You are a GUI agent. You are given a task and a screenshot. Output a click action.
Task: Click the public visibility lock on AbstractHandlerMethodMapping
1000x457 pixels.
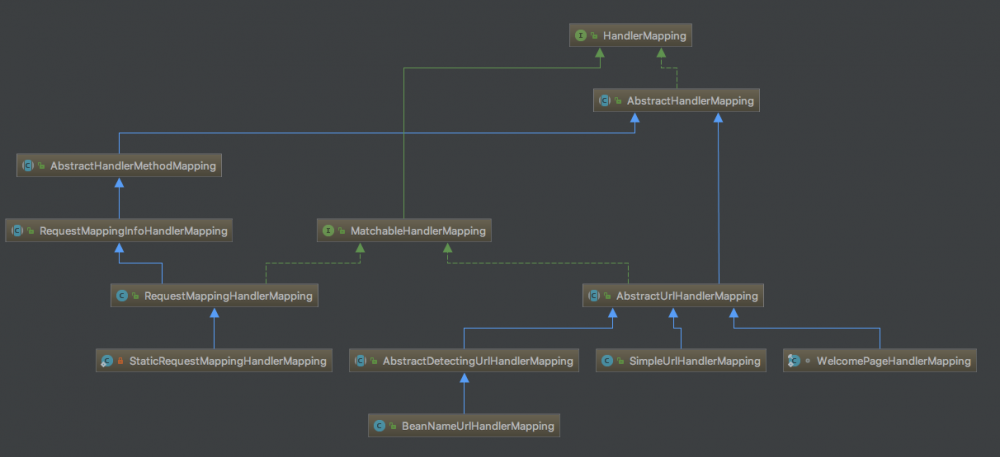tap(41, 166)
